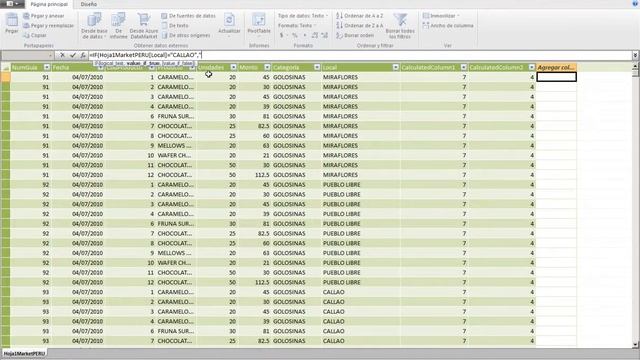Click the first PUEBLO LIBRE cell
This screenshot has height=360, width=640.
[360, 184]
